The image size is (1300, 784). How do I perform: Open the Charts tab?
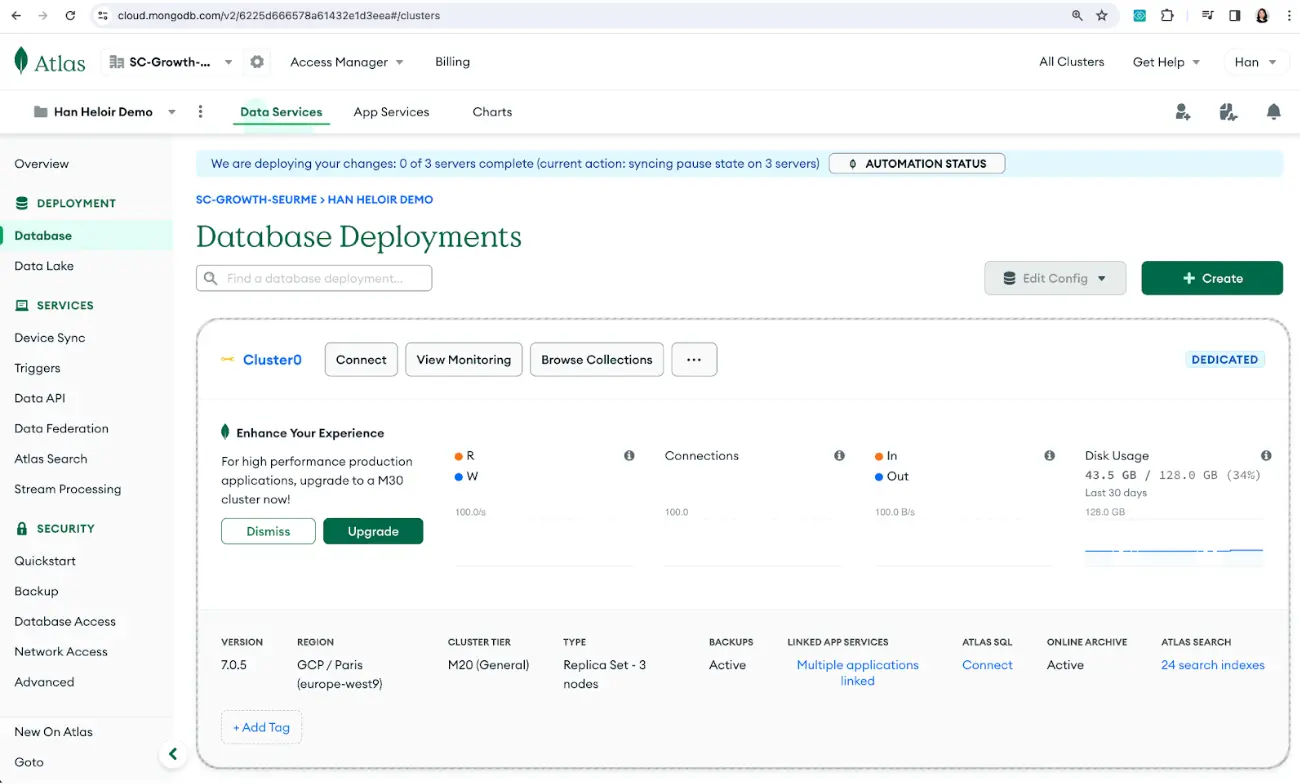coord(491,112)
